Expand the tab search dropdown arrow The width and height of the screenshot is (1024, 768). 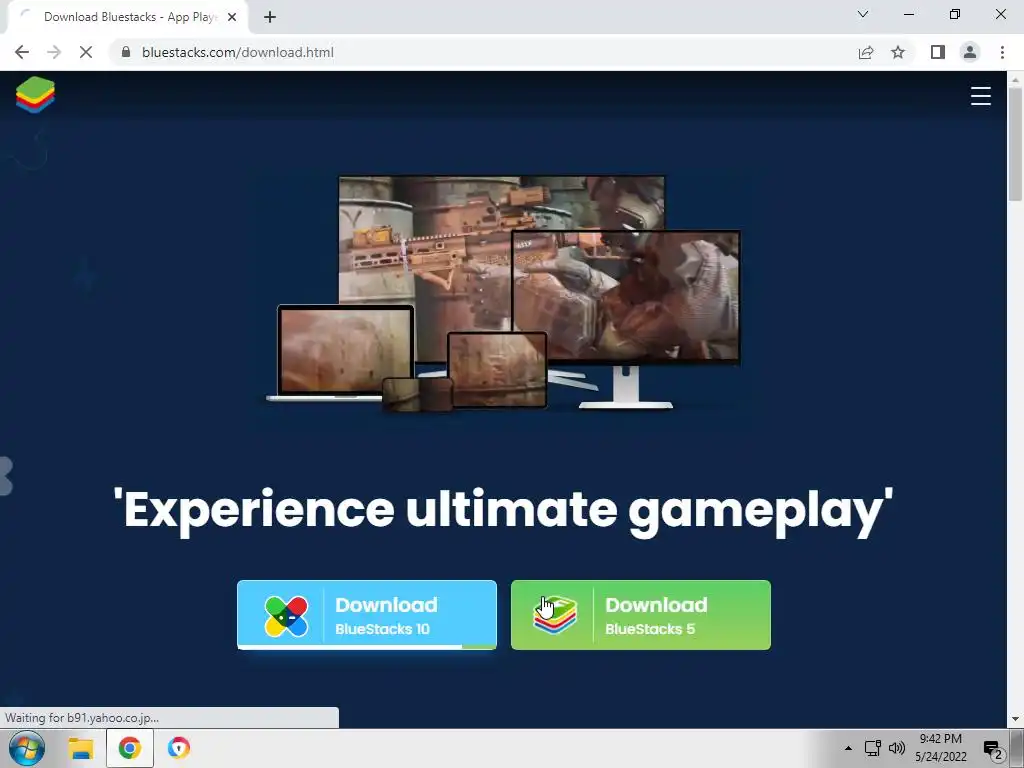[x=863, y=14]
